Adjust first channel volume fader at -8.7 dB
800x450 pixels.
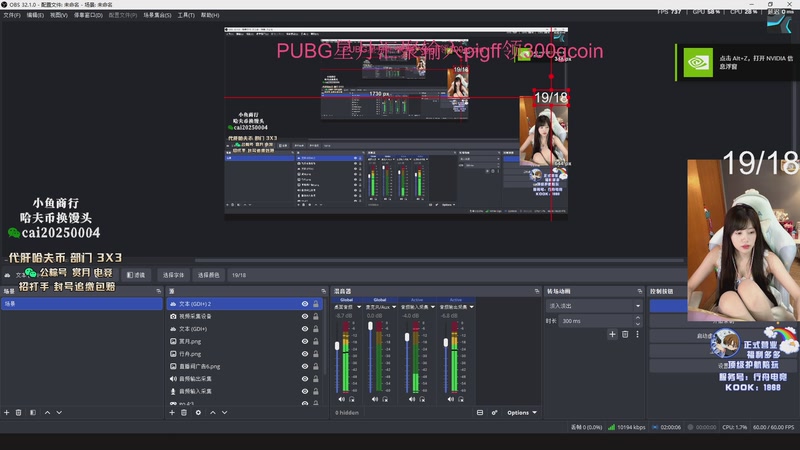(x=337, y=346)
